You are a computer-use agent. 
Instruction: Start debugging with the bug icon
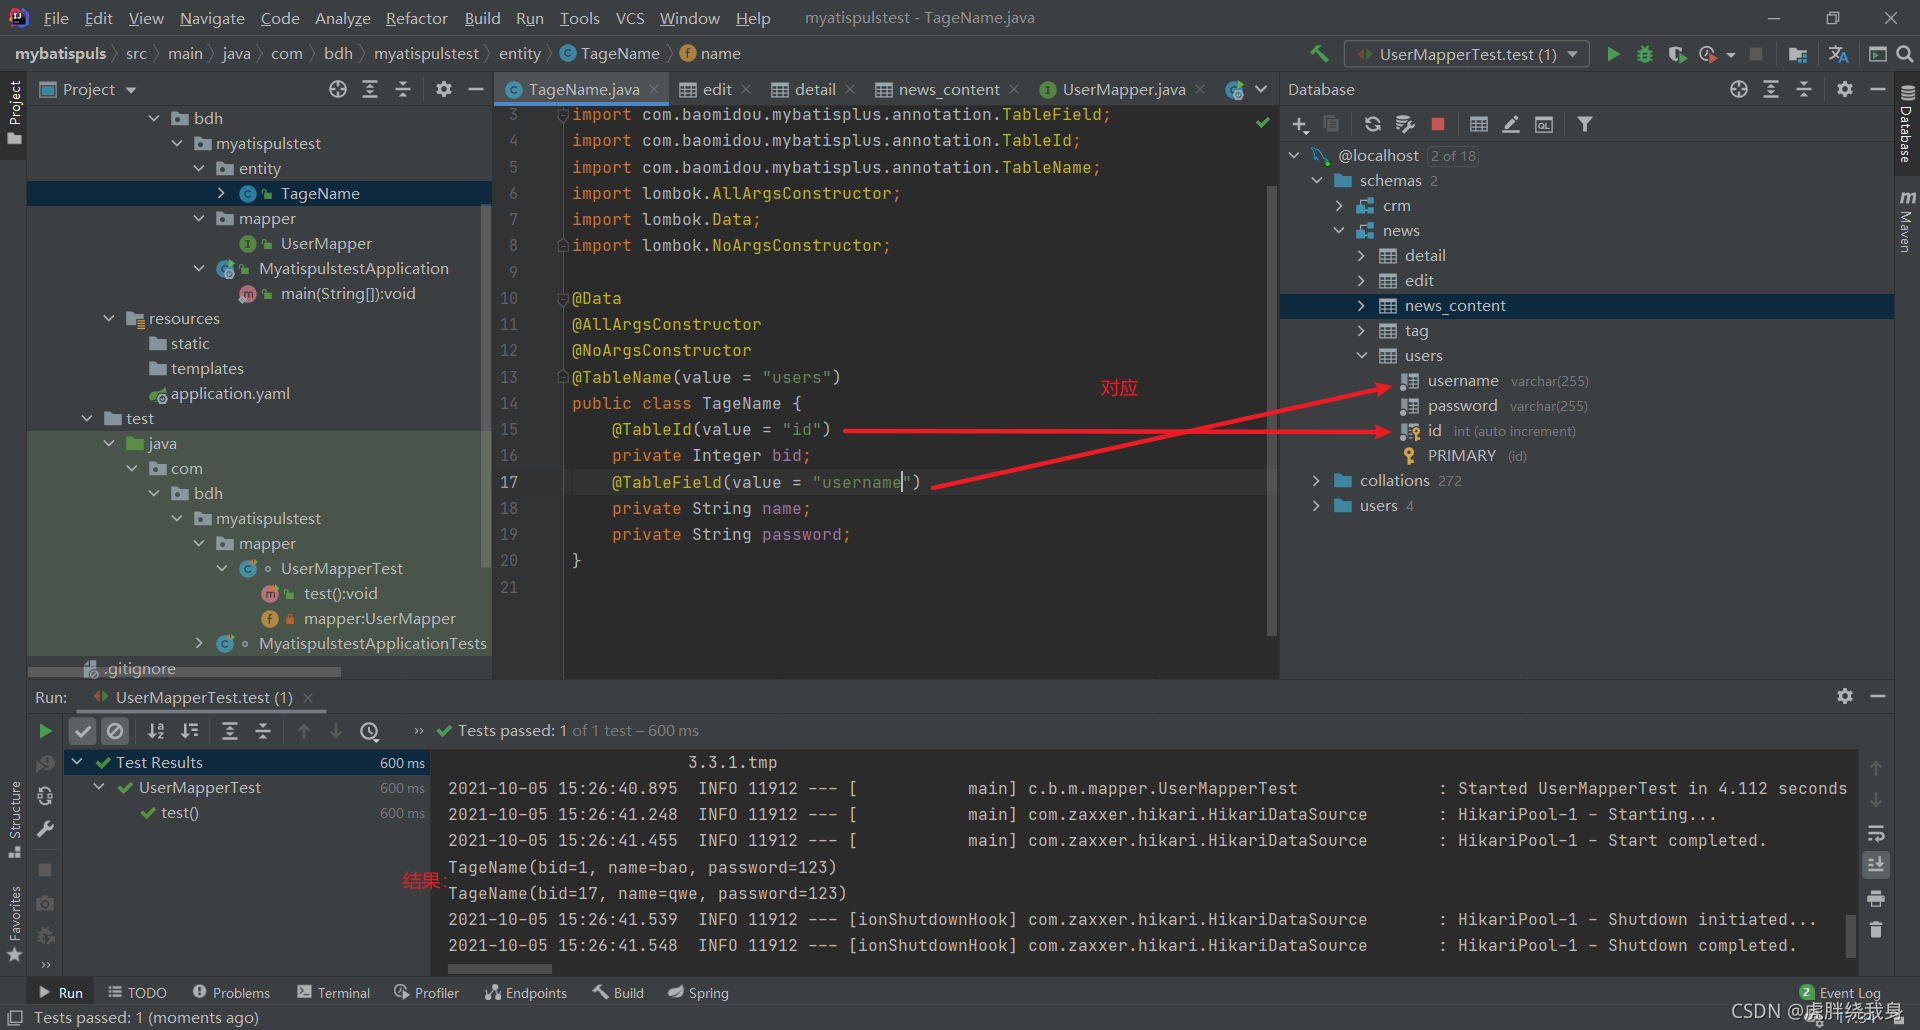1645,54
